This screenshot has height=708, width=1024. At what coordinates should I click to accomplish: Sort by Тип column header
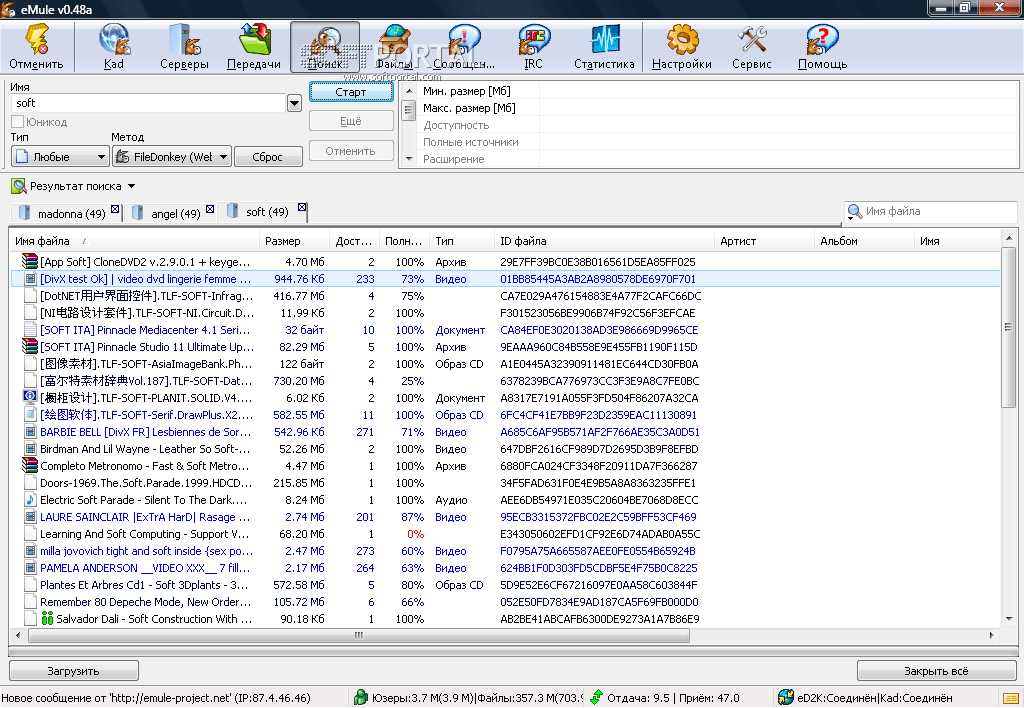(463, 241)
